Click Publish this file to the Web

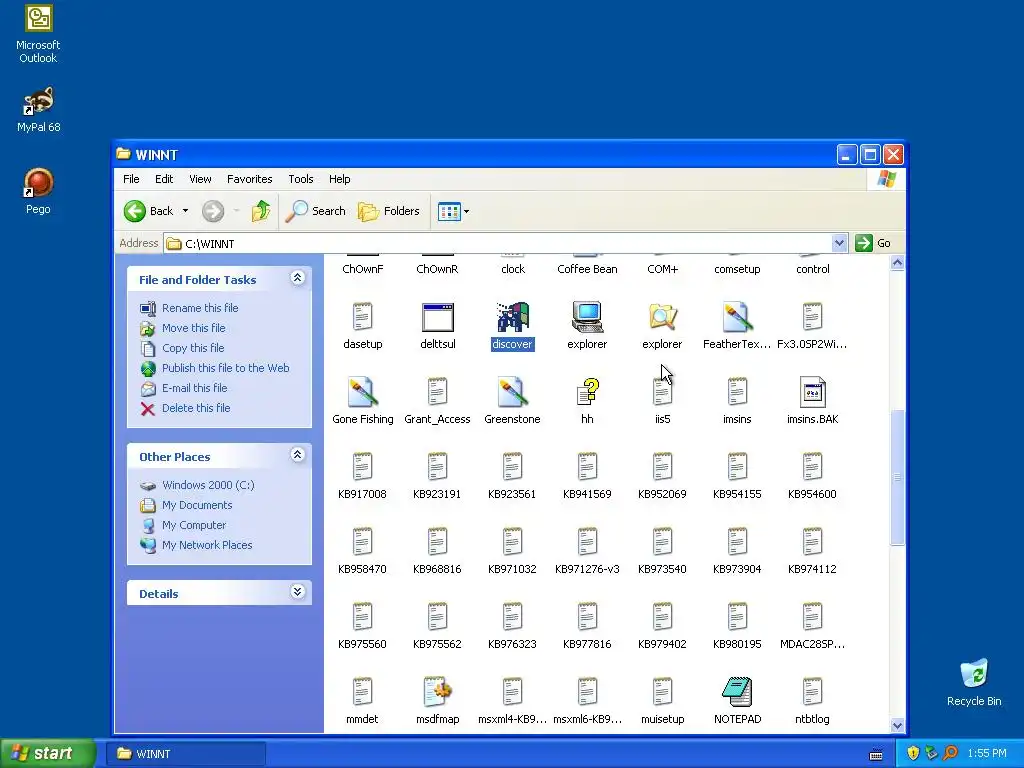(x=225, y=368)
